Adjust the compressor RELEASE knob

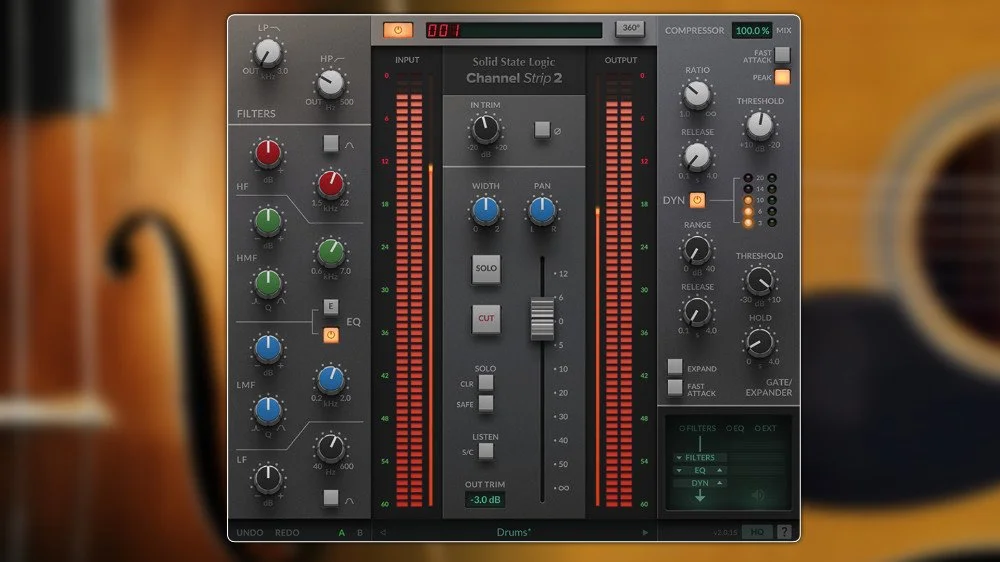696,156
